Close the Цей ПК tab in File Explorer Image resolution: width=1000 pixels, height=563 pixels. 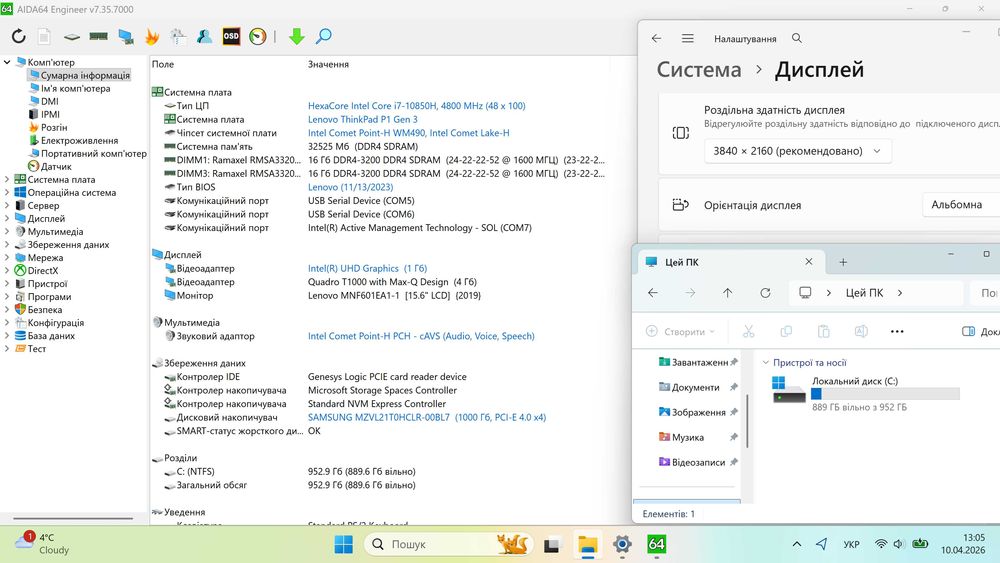point(809,261)
